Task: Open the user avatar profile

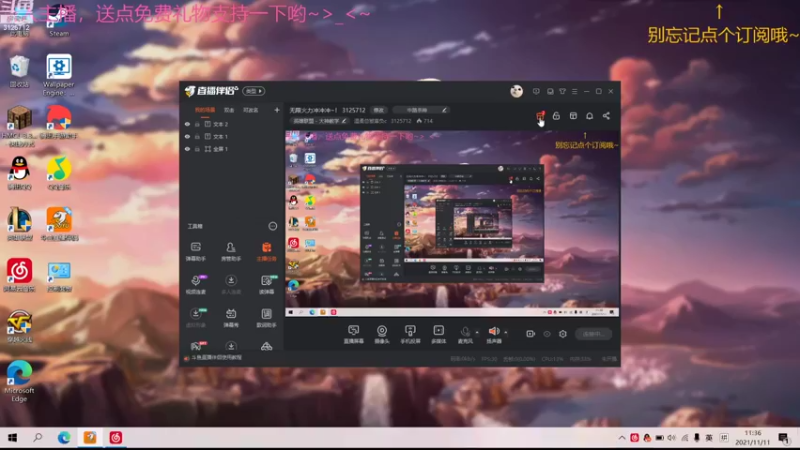Action: [x=516, y=91]
